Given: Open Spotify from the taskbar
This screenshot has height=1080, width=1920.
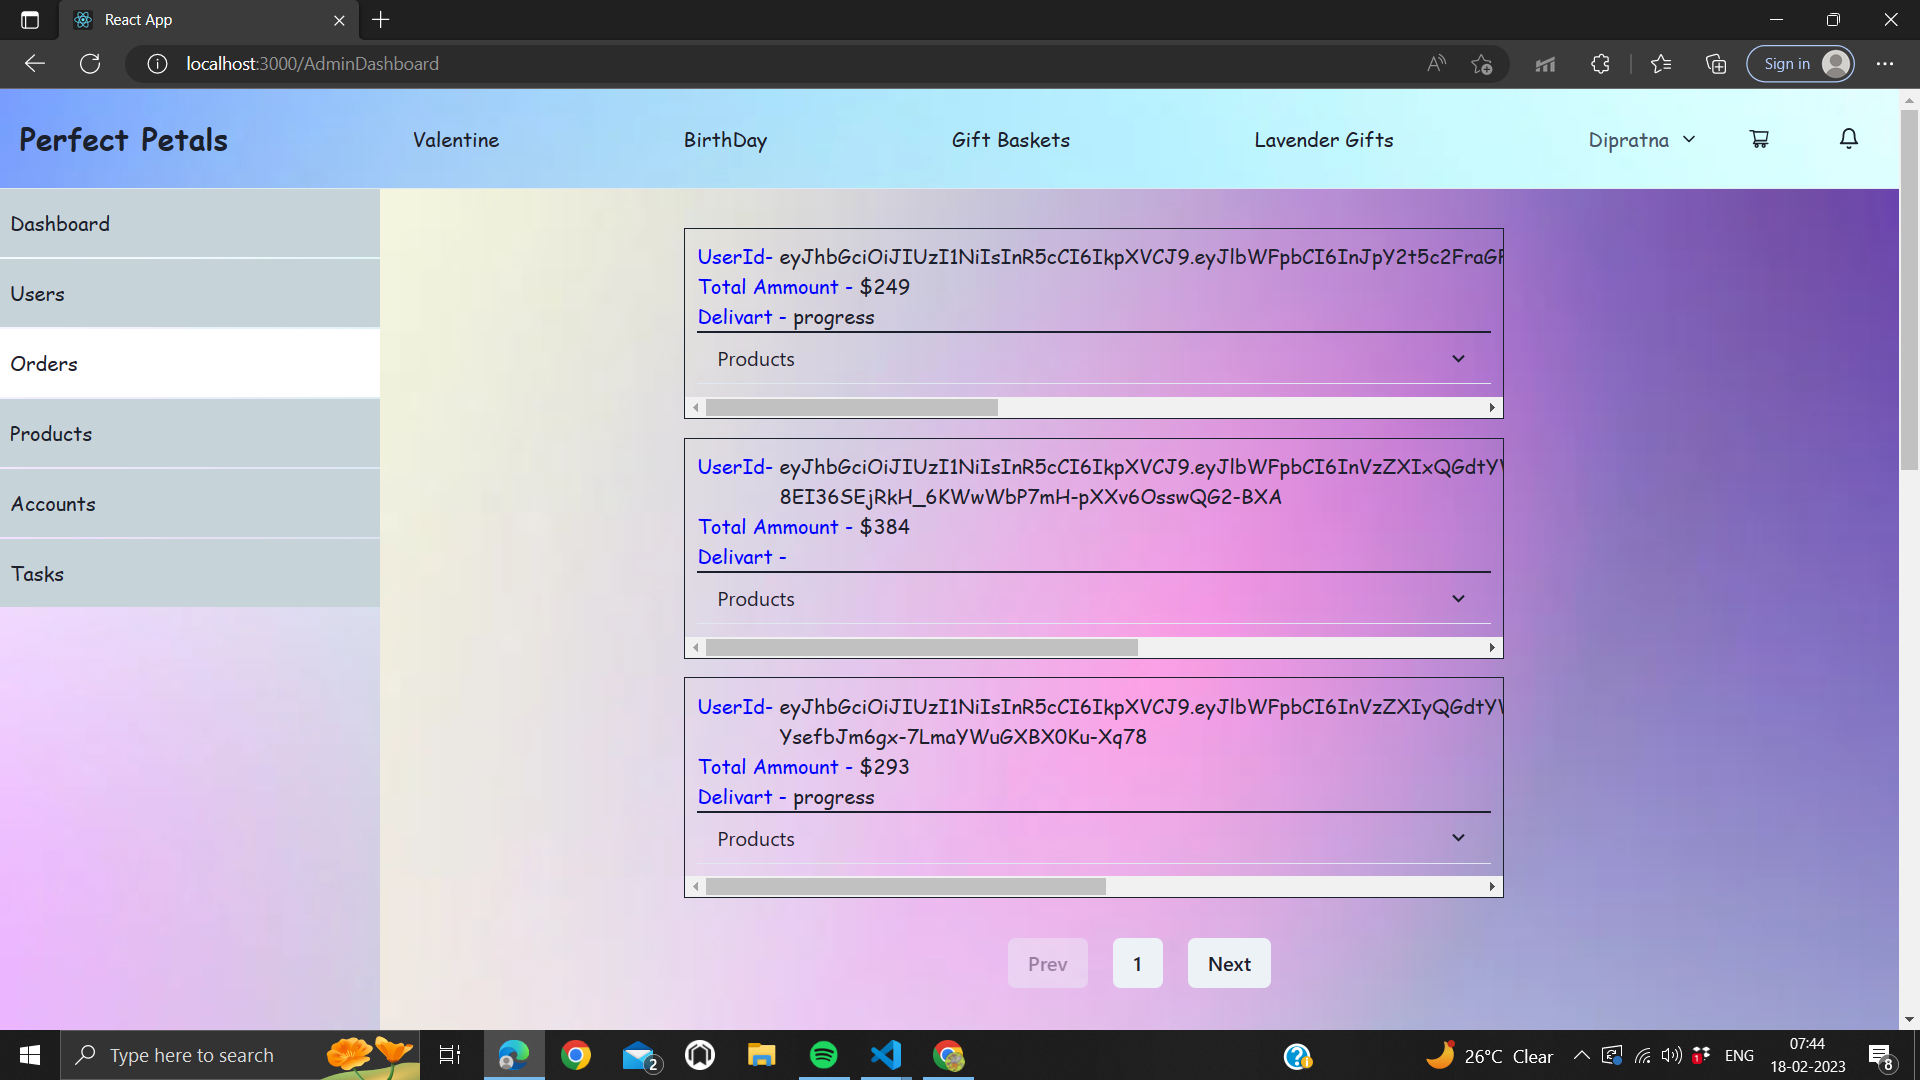Looking at the screenshot, I should 823,1055.
